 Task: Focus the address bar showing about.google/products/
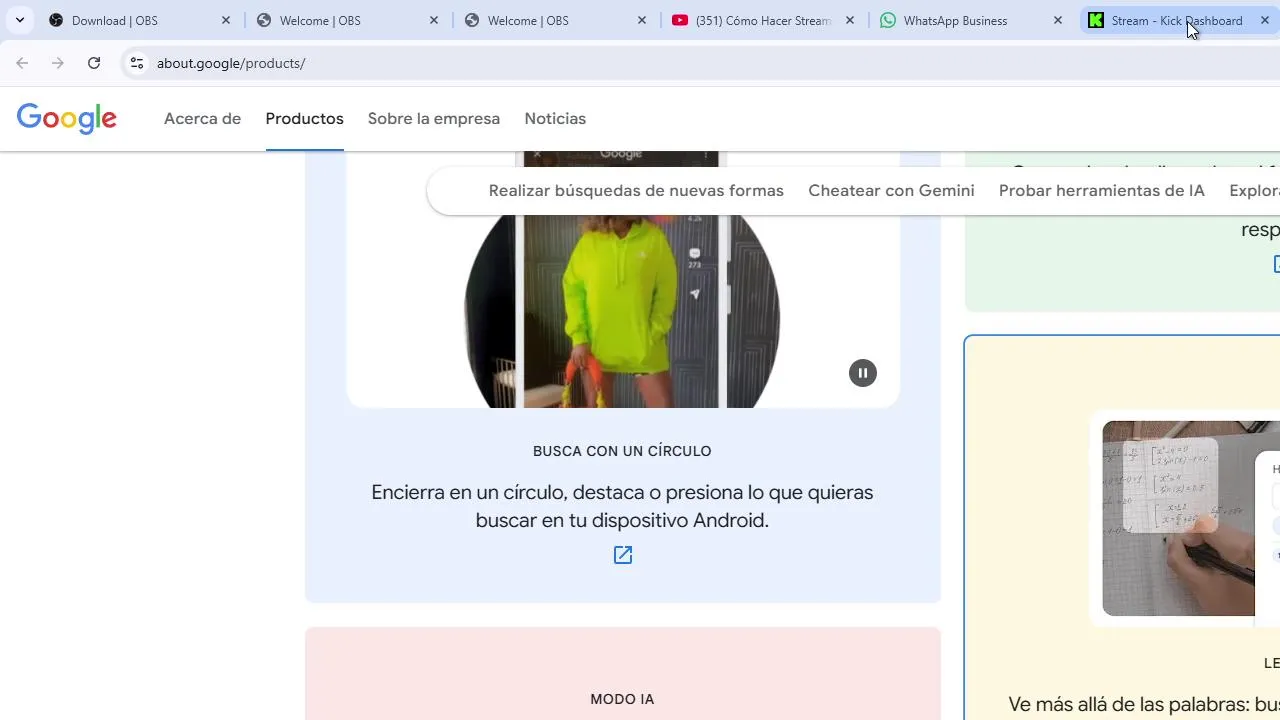click(700, 63)
